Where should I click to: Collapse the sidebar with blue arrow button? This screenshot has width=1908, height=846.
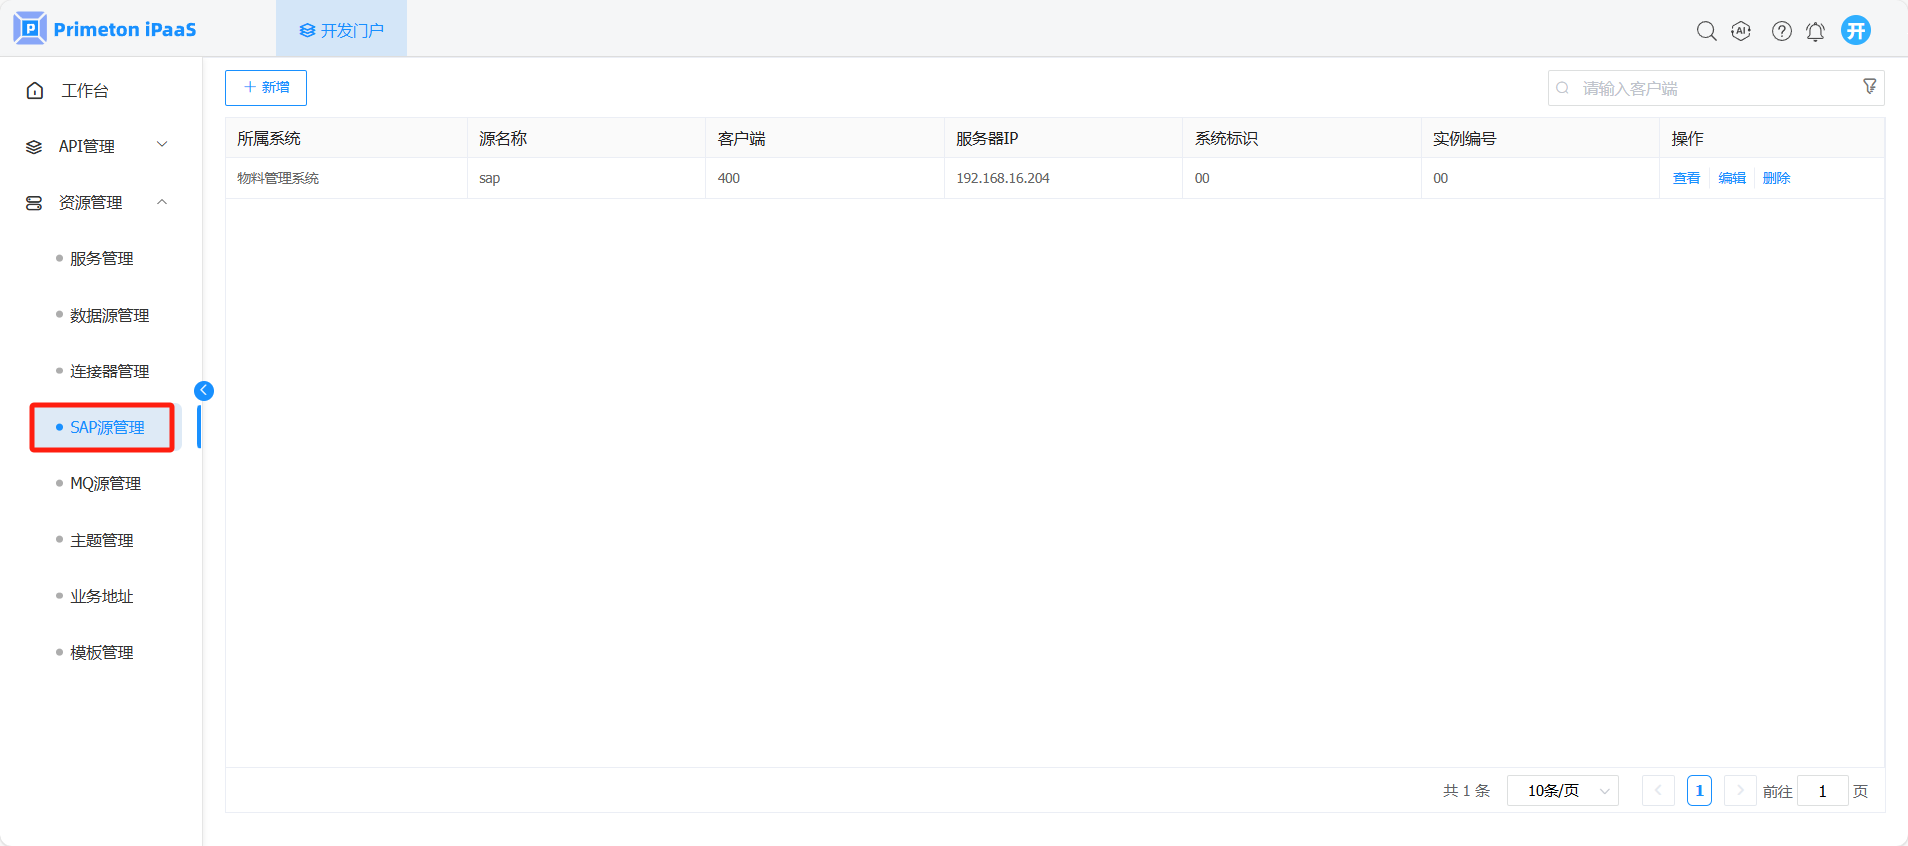pos(204,391)
